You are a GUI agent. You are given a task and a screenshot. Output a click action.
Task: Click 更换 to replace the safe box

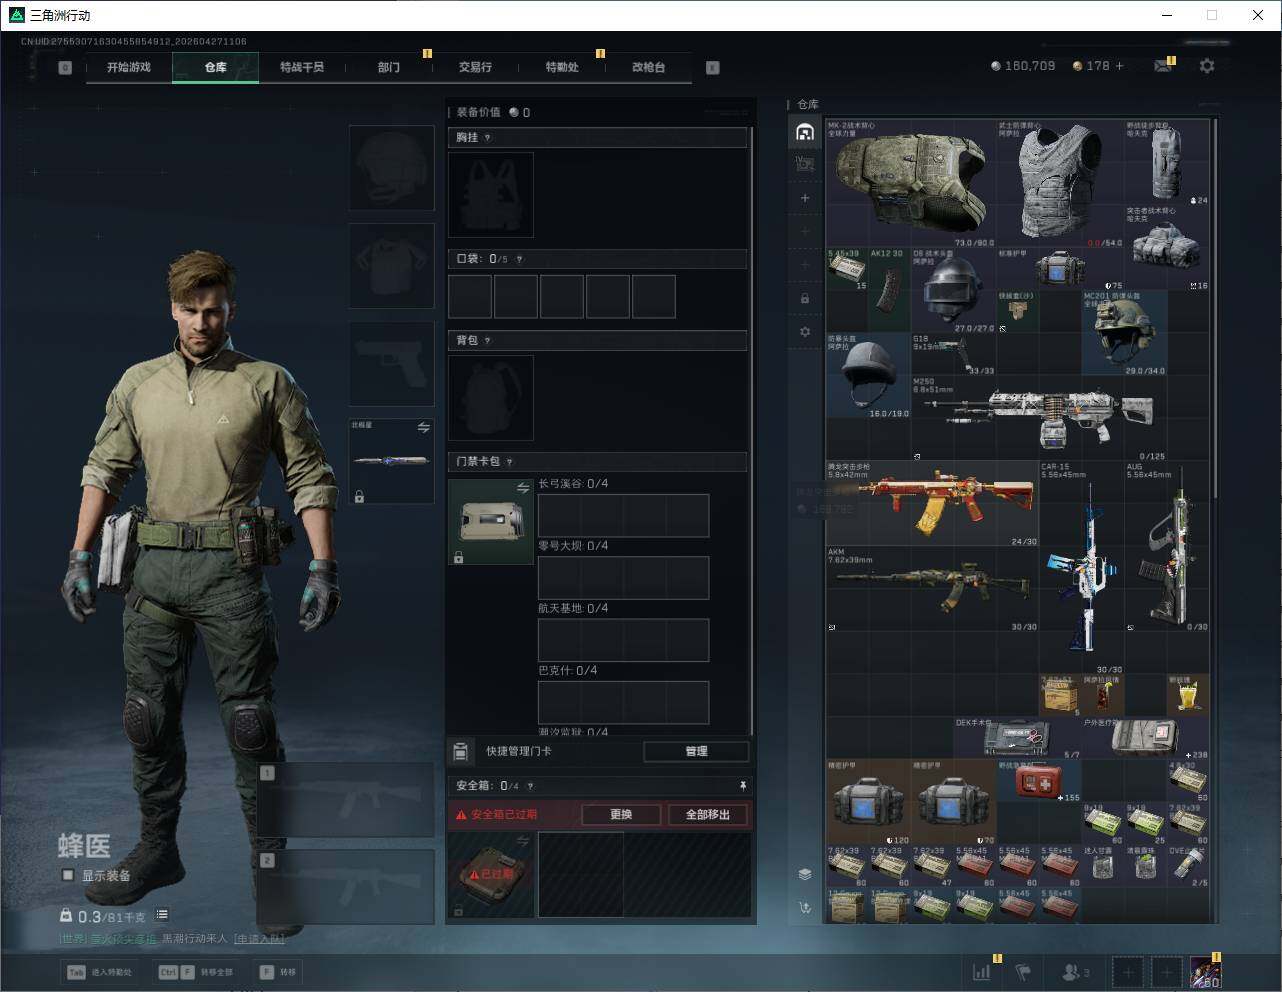tap(621, 815)
